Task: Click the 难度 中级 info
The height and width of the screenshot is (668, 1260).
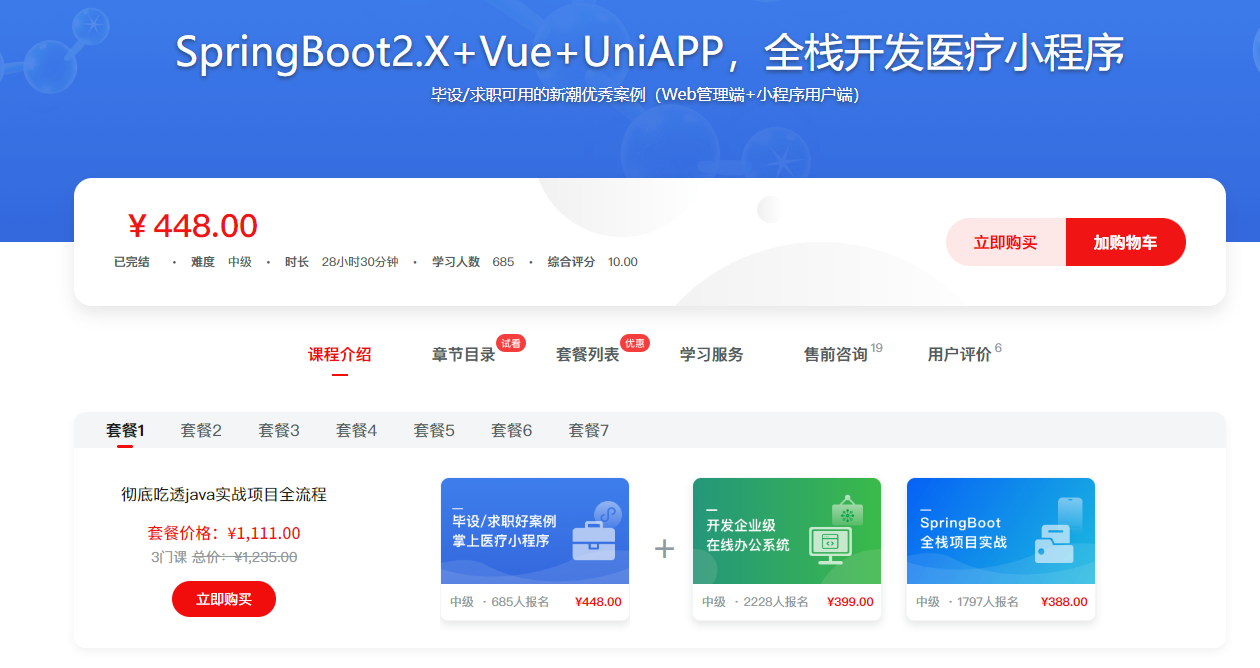Action: (221, 262)
